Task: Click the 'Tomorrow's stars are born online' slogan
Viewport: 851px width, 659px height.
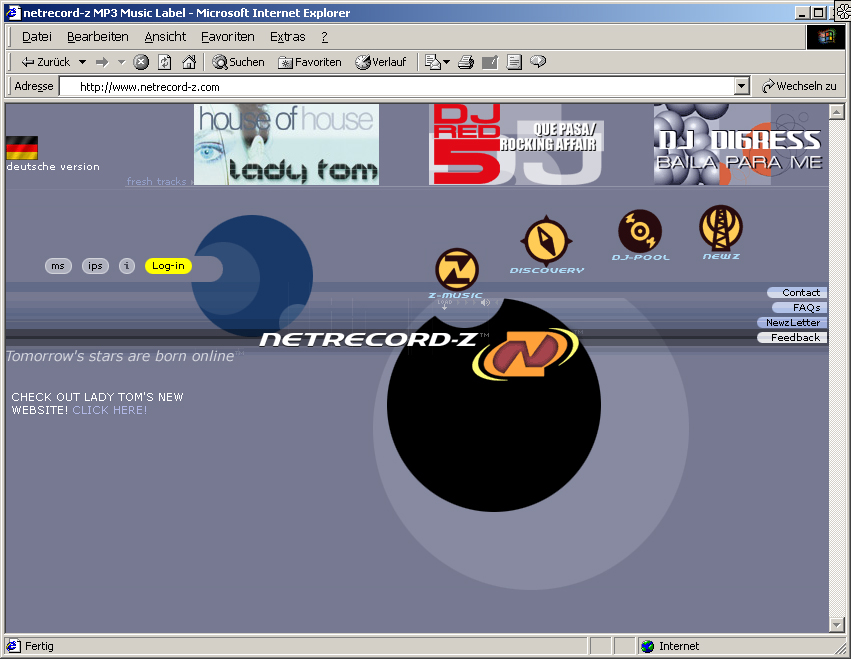Action: pyautogui.click(x=120, y=356)
